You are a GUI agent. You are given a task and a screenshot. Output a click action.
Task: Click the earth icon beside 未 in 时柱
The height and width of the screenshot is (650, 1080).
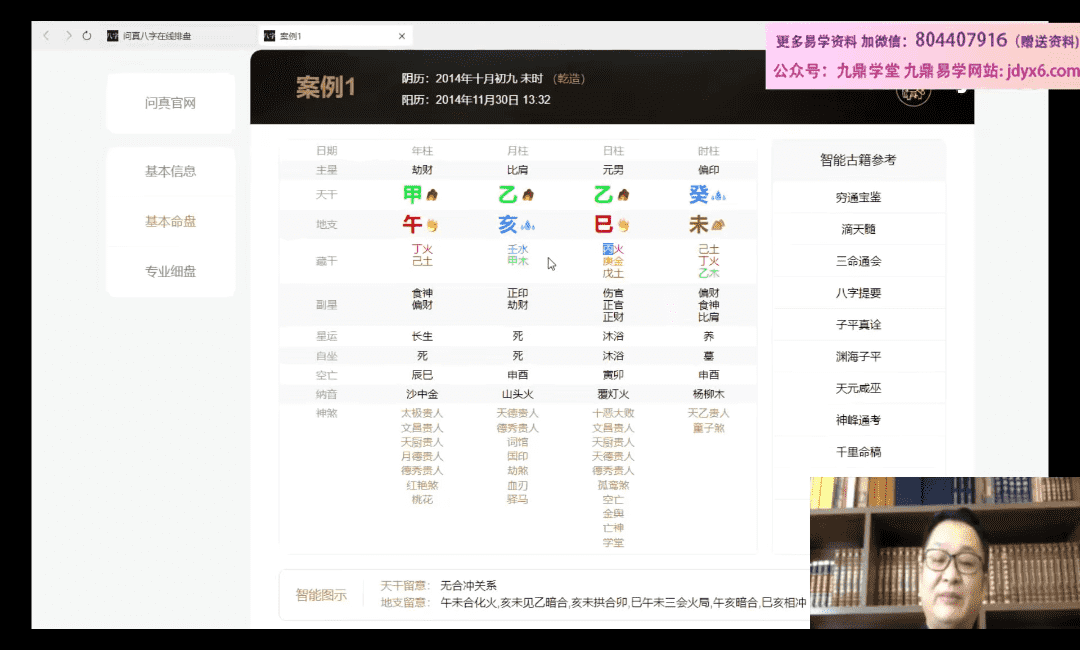pyautogui.click(x=718, y=225)
